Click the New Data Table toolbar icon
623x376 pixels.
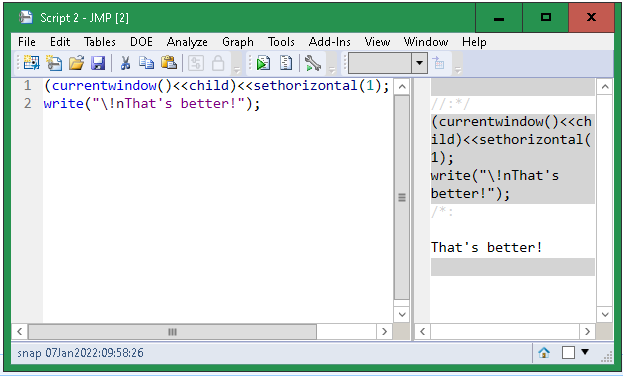tap(31, 63)
